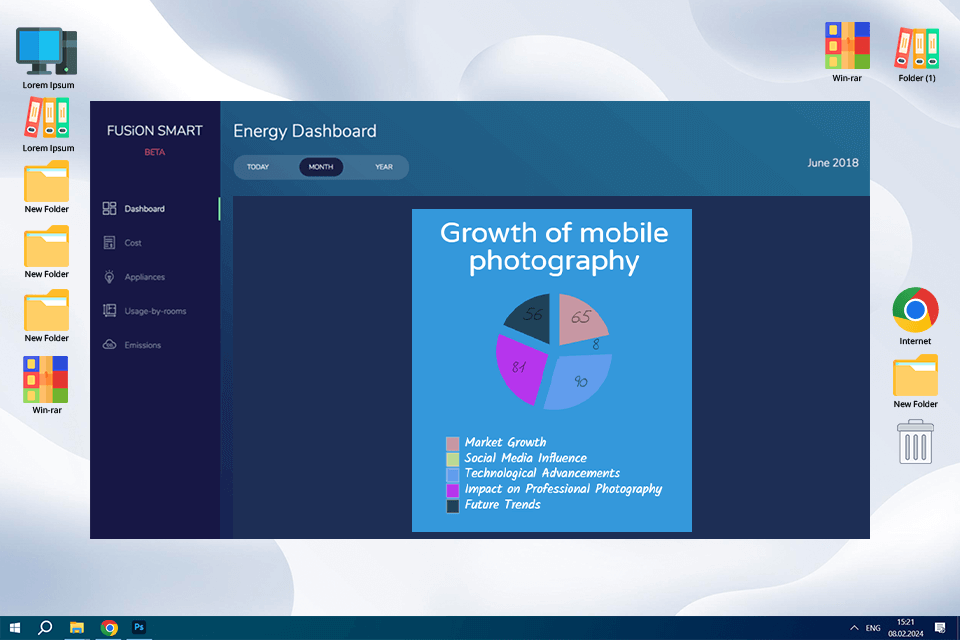
Task: Click the Usage-by-rooms floorplan icon
Action: [110, 311]
